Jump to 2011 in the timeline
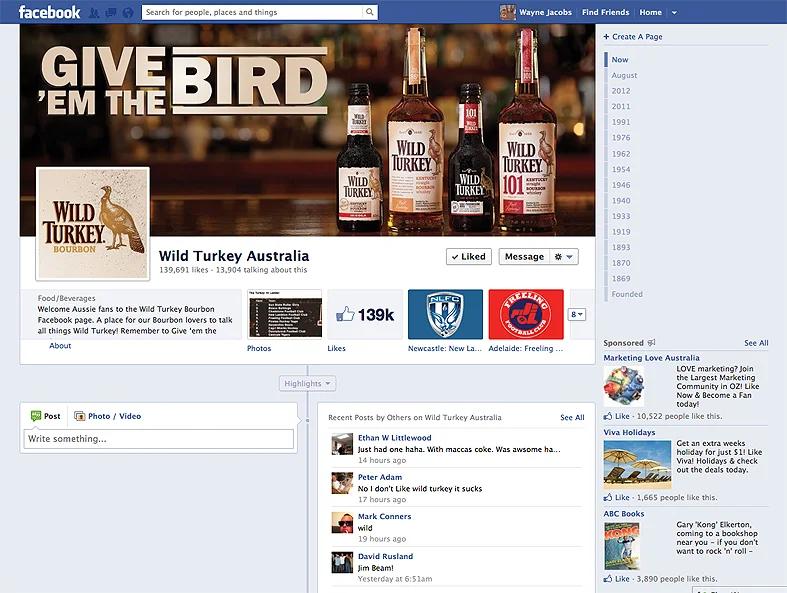The width and height of the screenshot is (787, 593). click(x=621, y=106)
